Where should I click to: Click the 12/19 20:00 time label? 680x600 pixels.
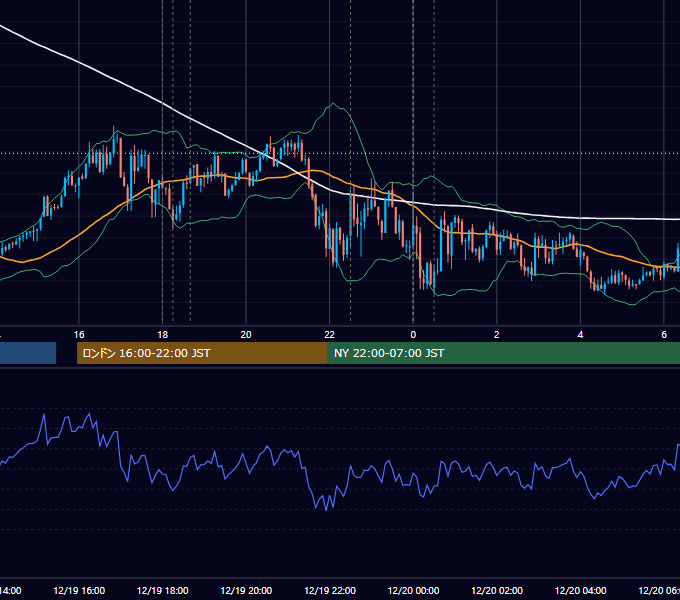coord(246,590)
